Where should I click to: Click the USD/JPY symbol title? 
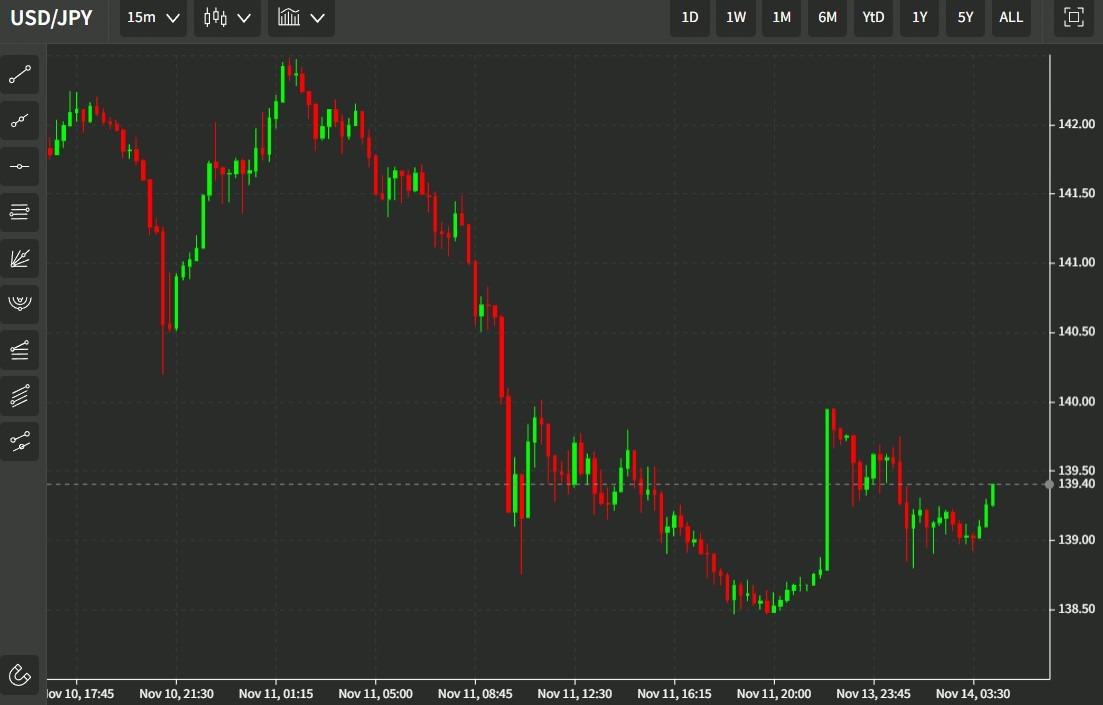pyautogui.click(x=51, y=18)
